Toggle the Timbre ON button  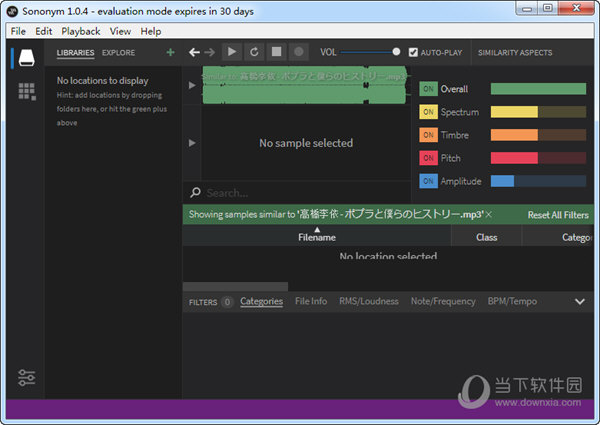point(428,135)
